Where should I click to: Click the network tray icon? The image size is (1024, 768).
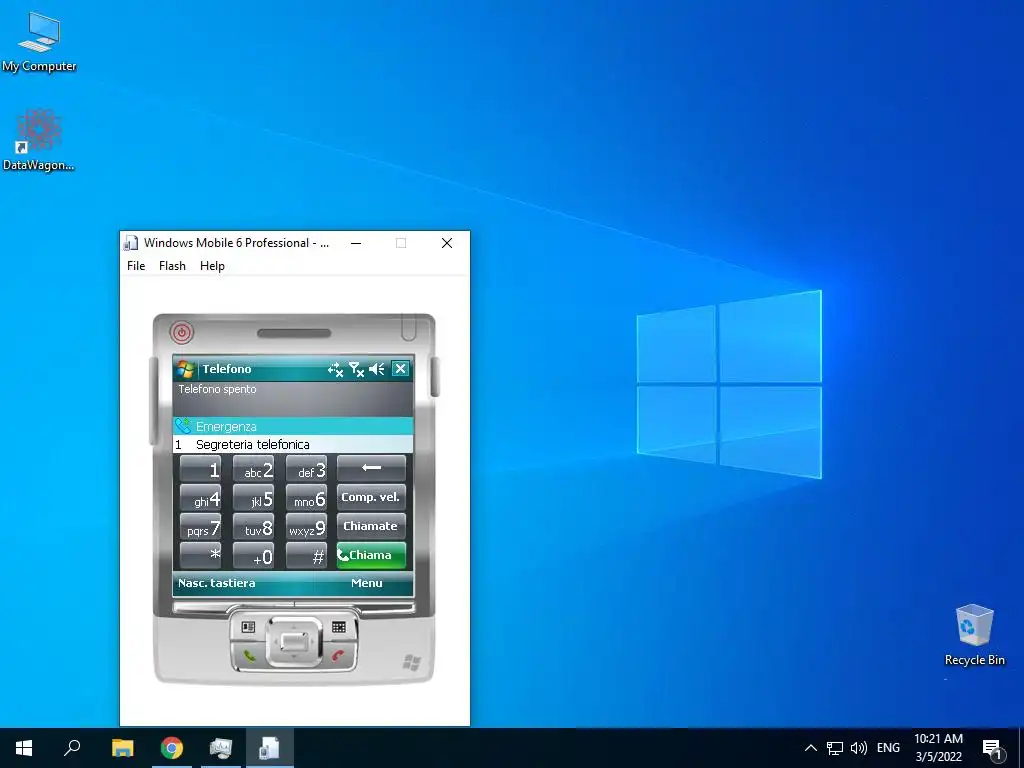click(x=835, y=748)
